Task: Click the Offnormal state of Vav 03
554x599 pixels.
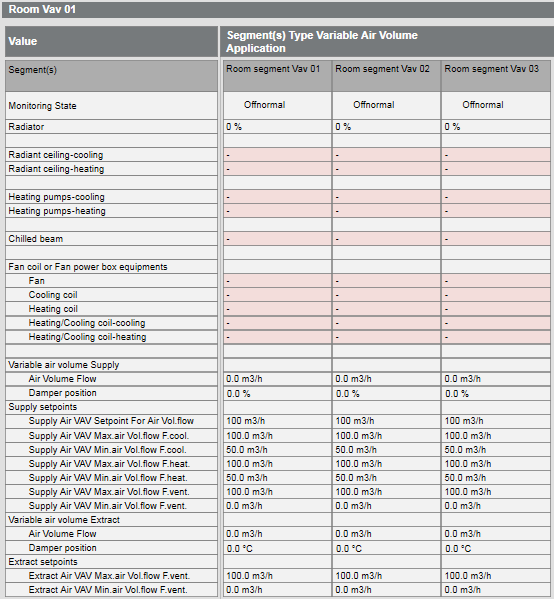Action: pyautogui.click(x=483, y=105)
